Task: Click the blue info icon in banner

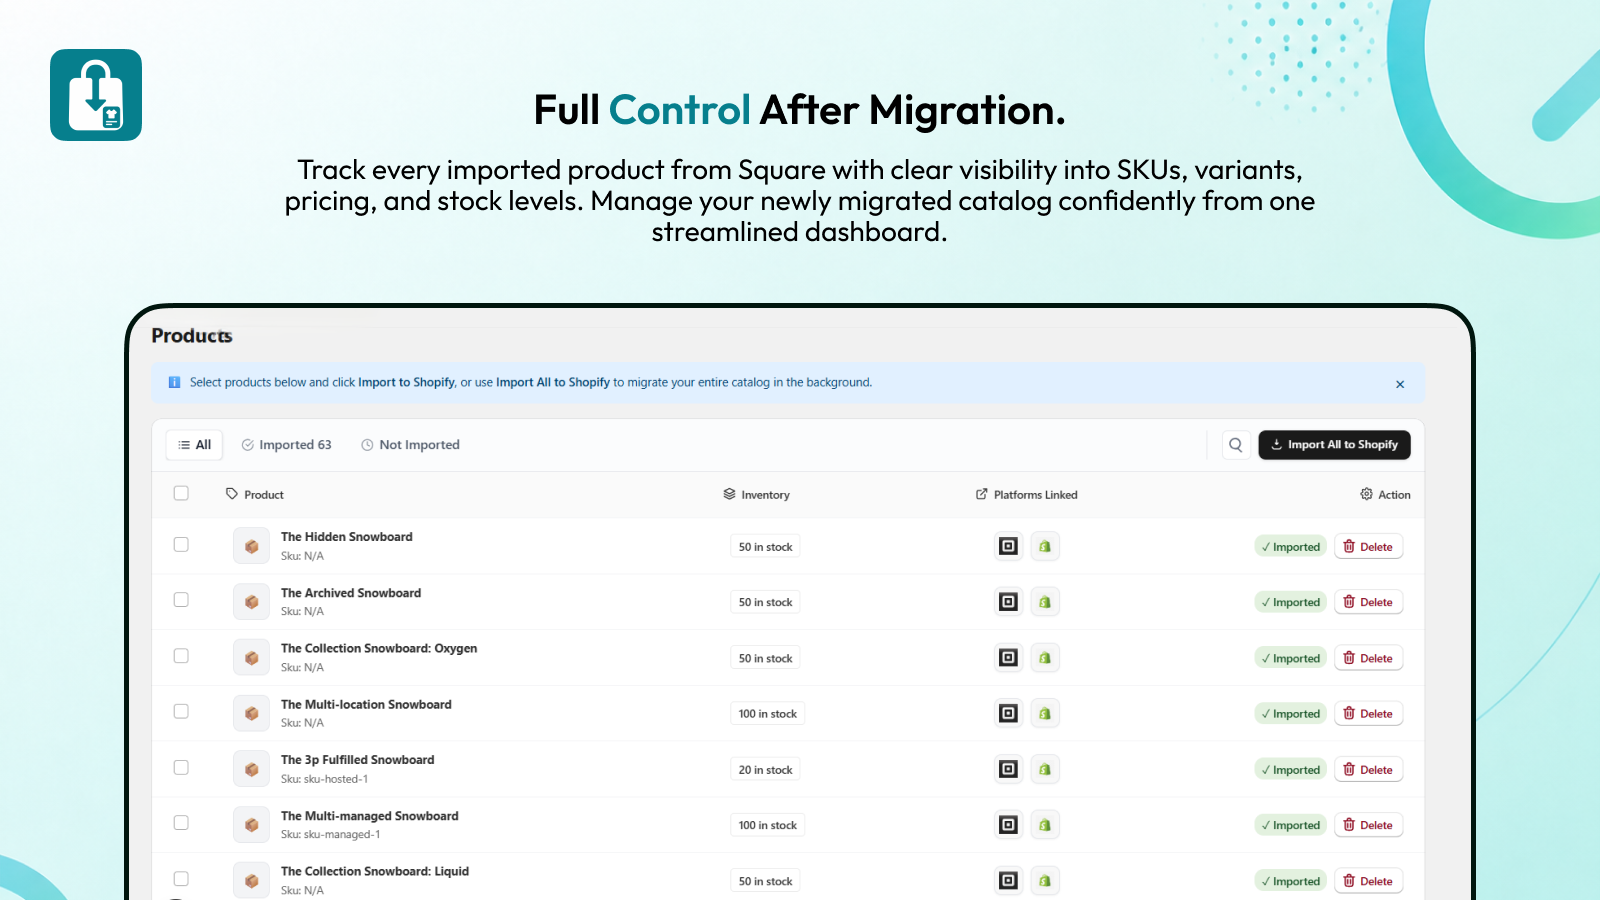Action: click(x=174, y=382)
